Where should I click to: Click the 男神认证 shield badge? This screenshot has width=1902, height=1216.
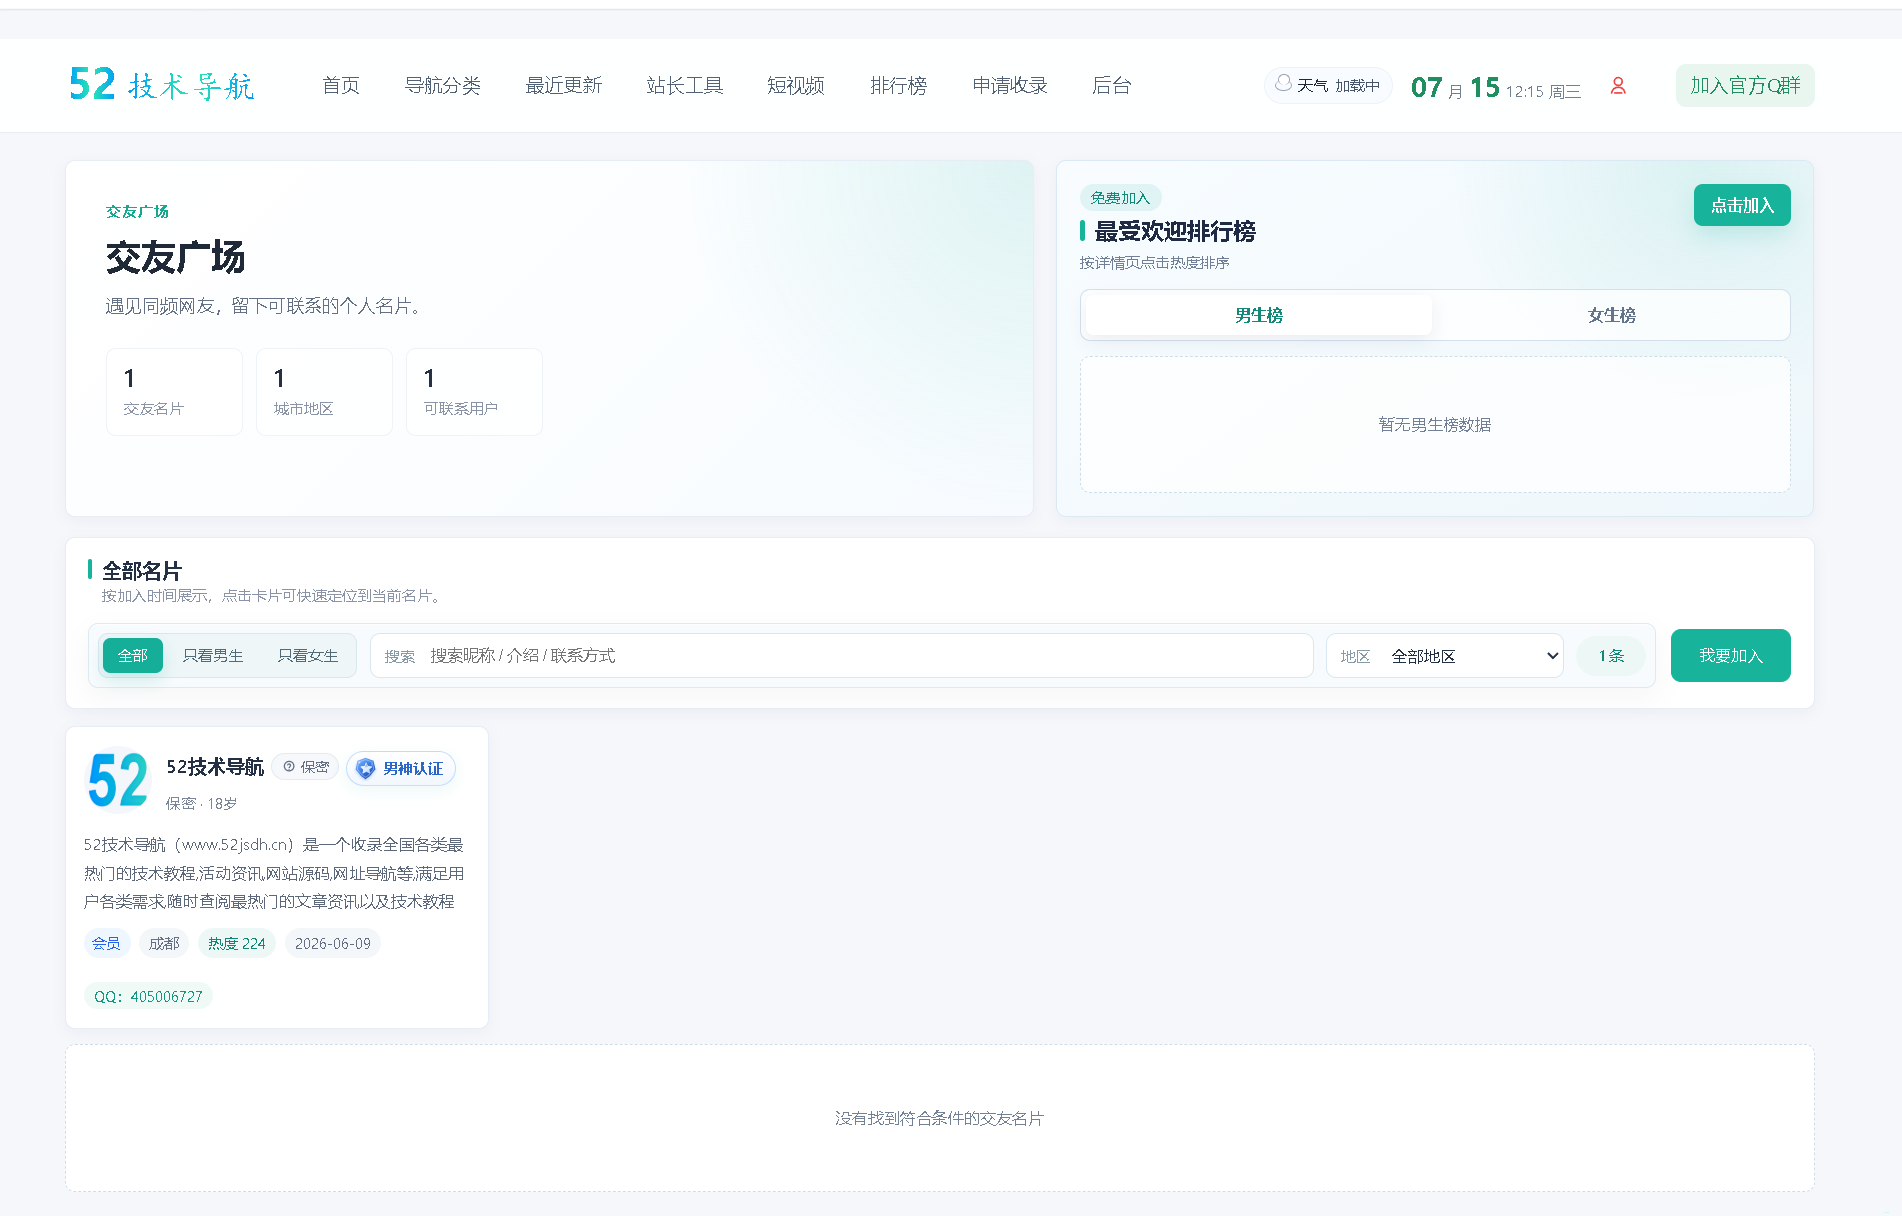coord(401,768)
